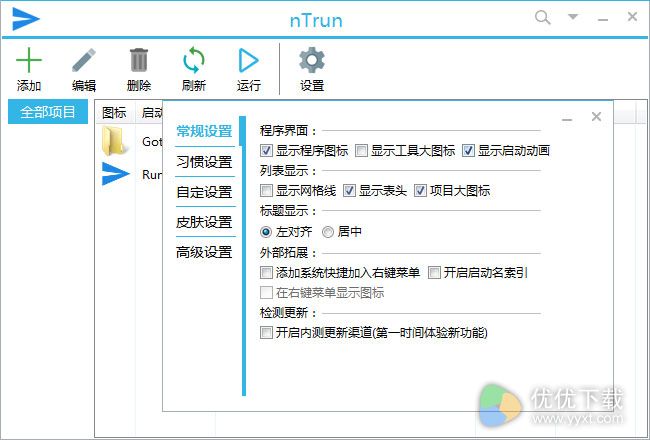Click the 编辑 pencil icon
The height and width of the screenshot is (440, 650).
tap(84, 60)
